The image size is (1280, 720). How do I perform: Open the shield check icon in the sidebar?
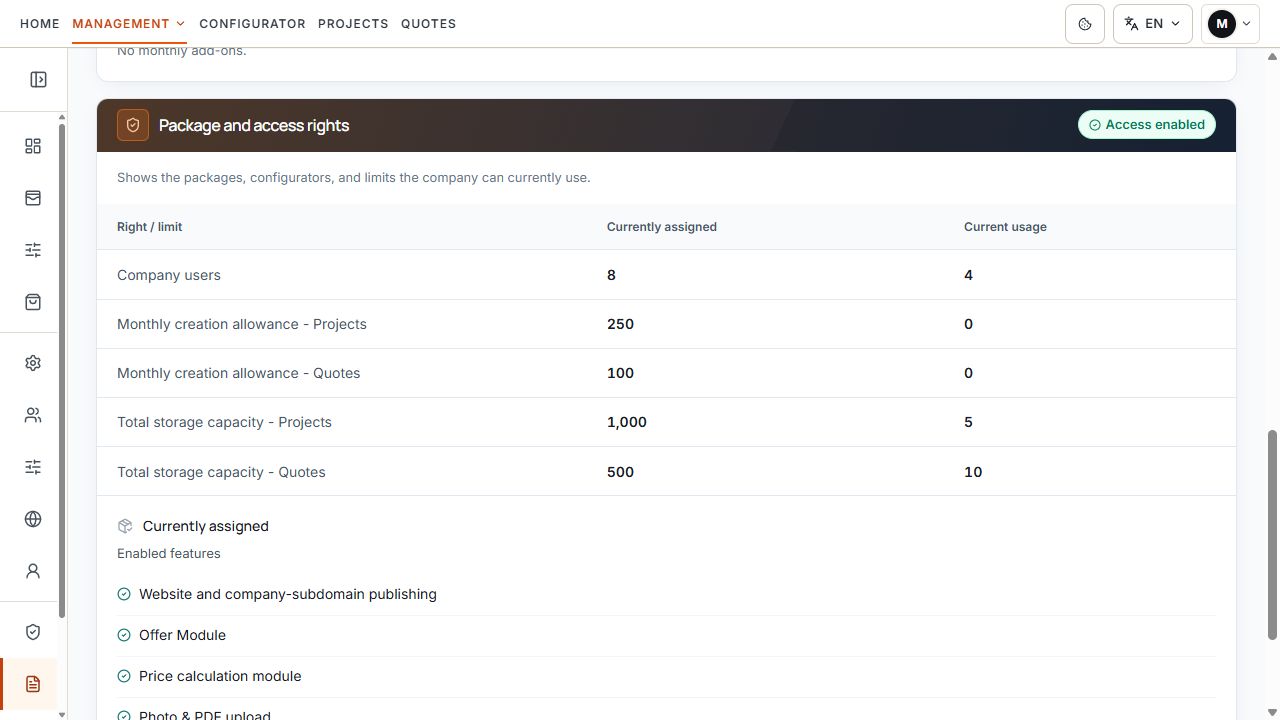pos(33,632)
